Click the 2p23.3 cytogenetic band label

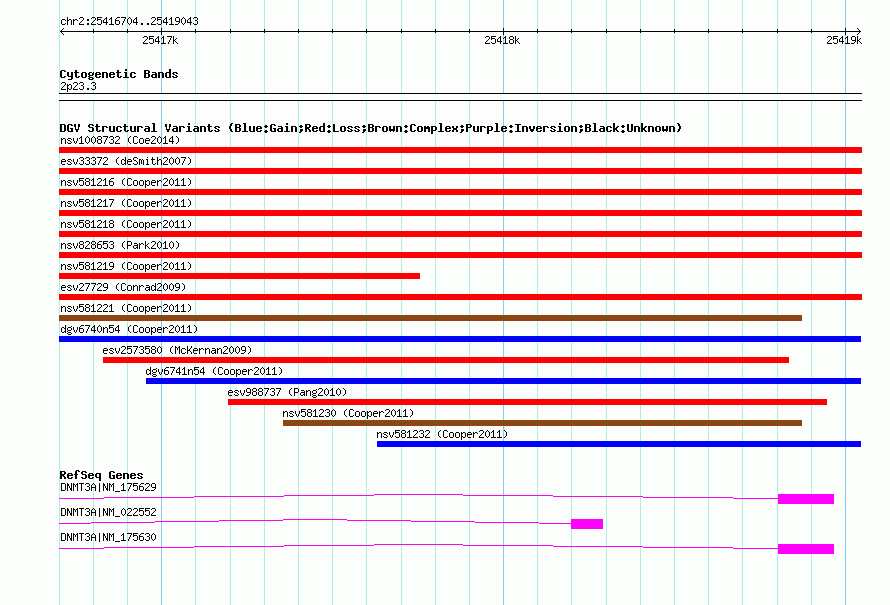tap(78, 86)
